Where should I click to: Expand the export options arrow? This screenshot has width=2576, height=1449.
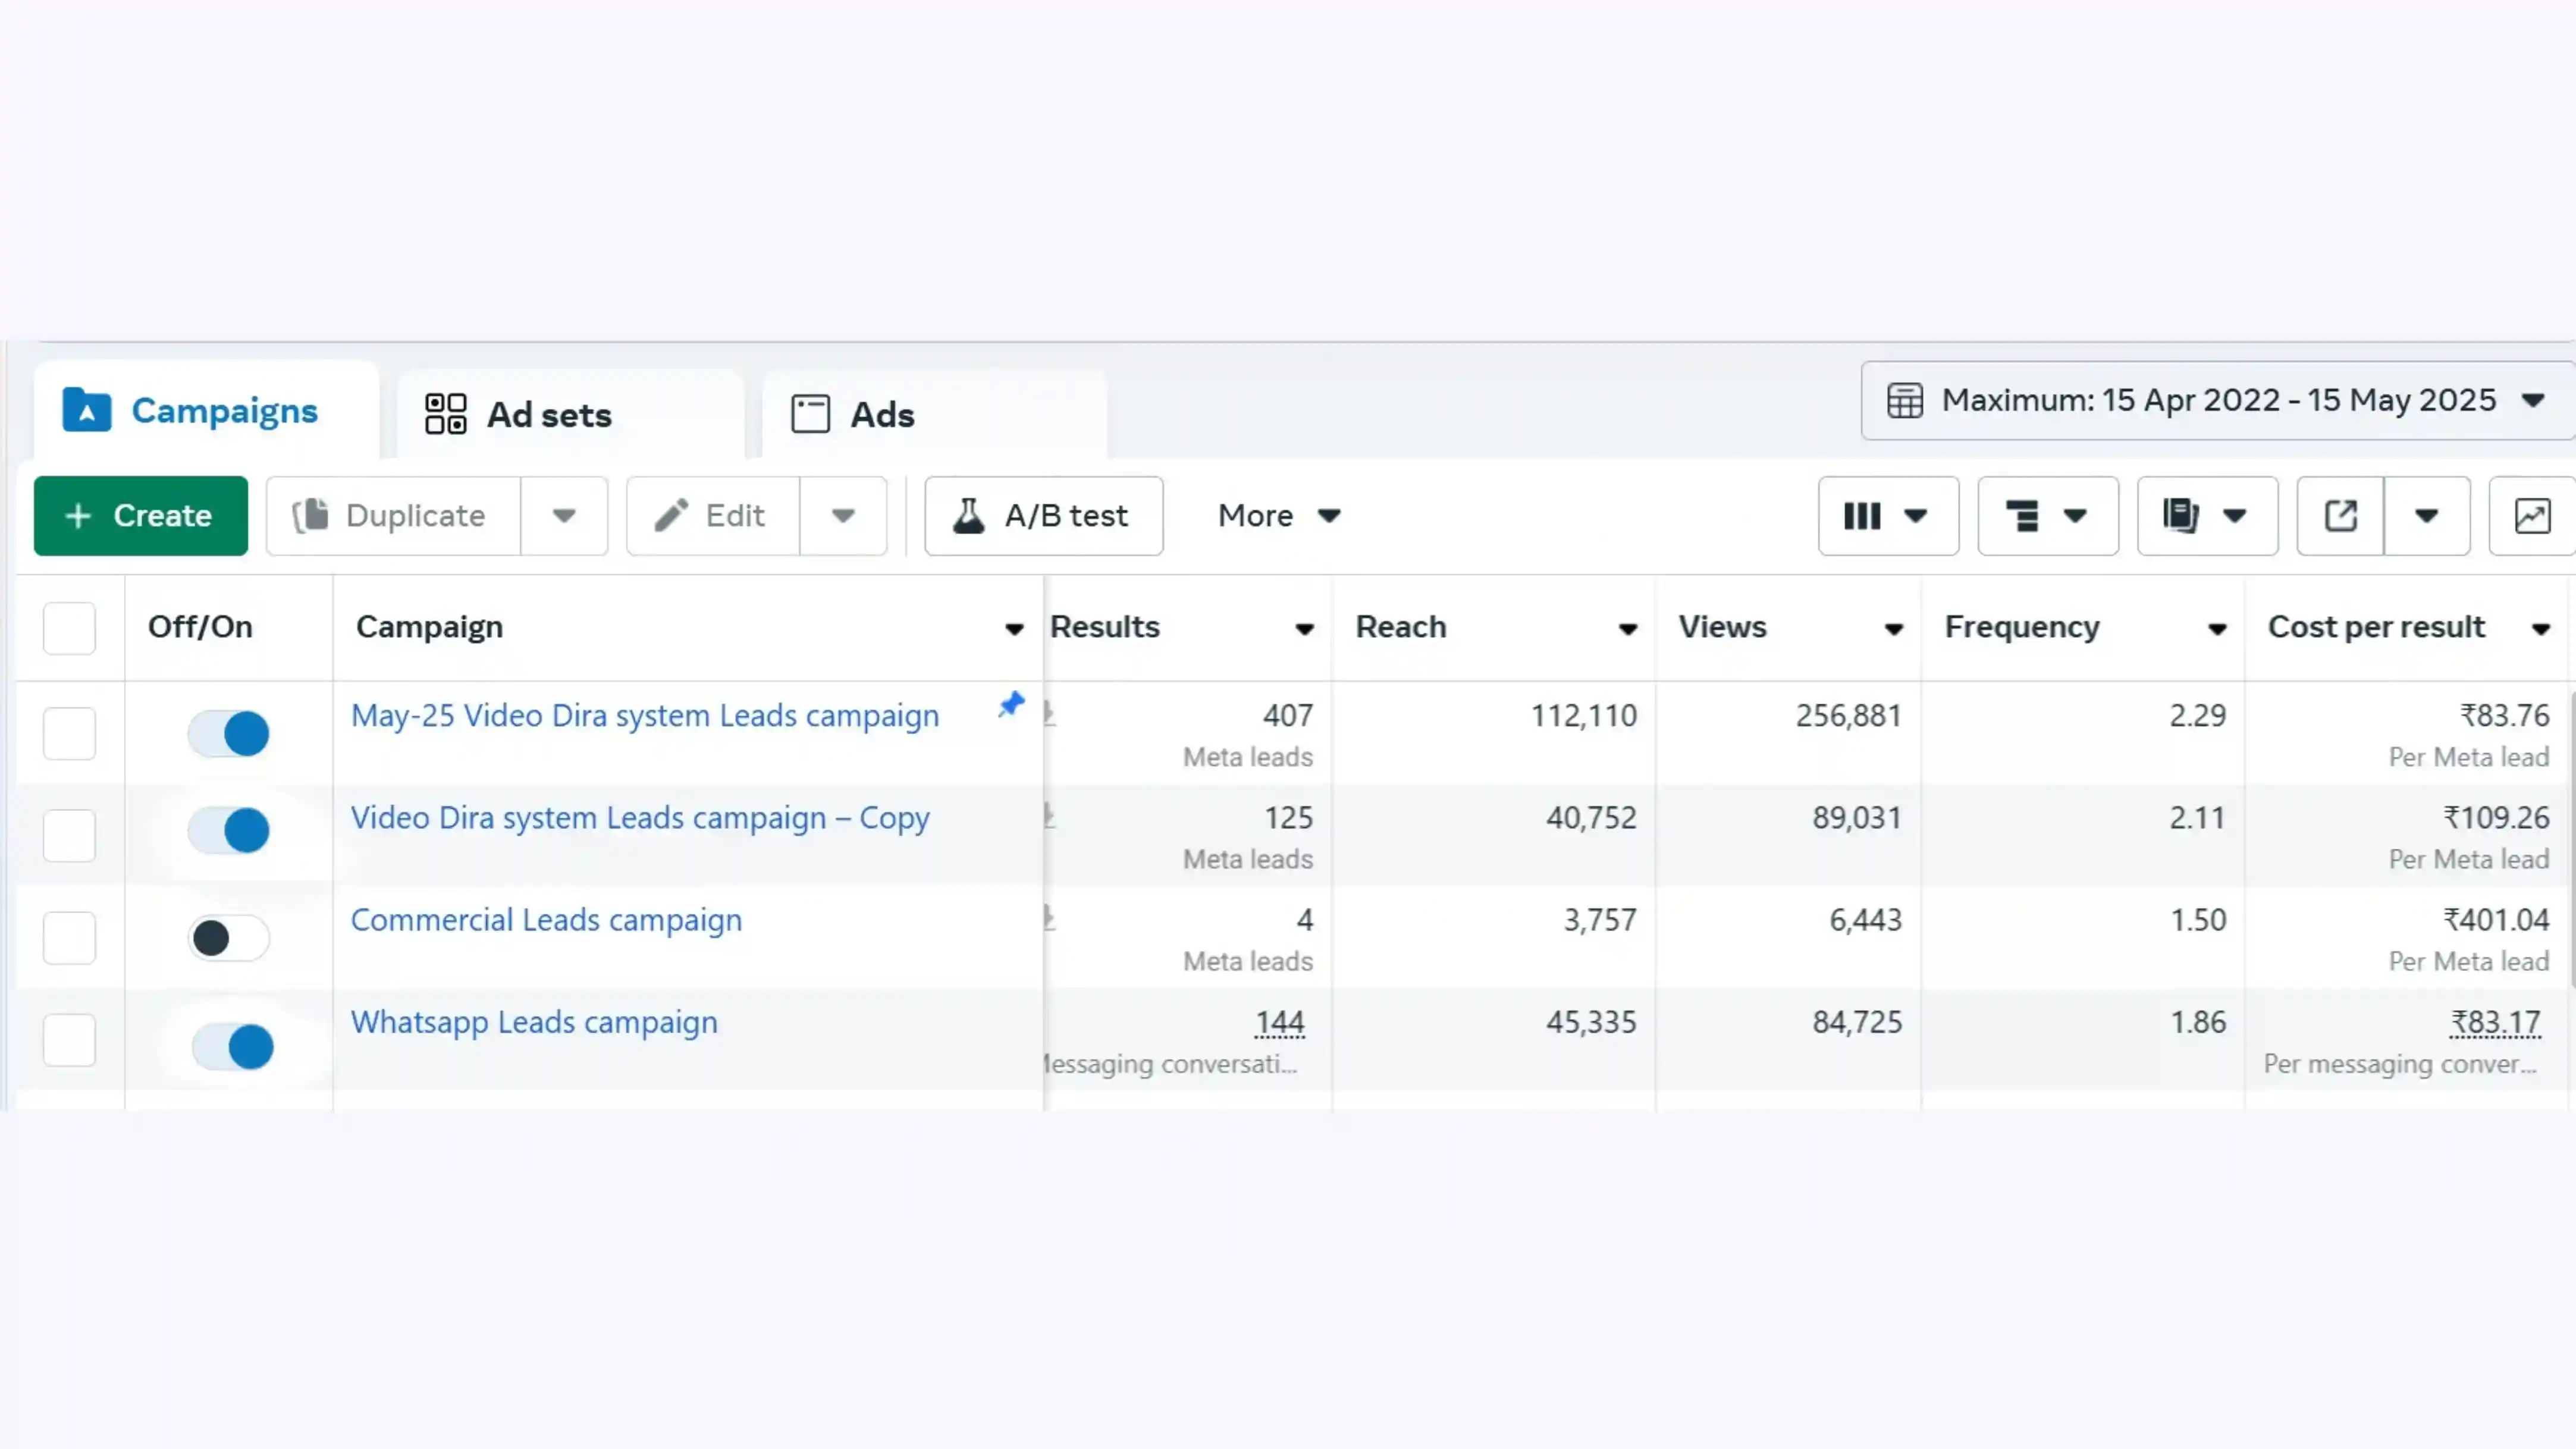click(2426, 516)
